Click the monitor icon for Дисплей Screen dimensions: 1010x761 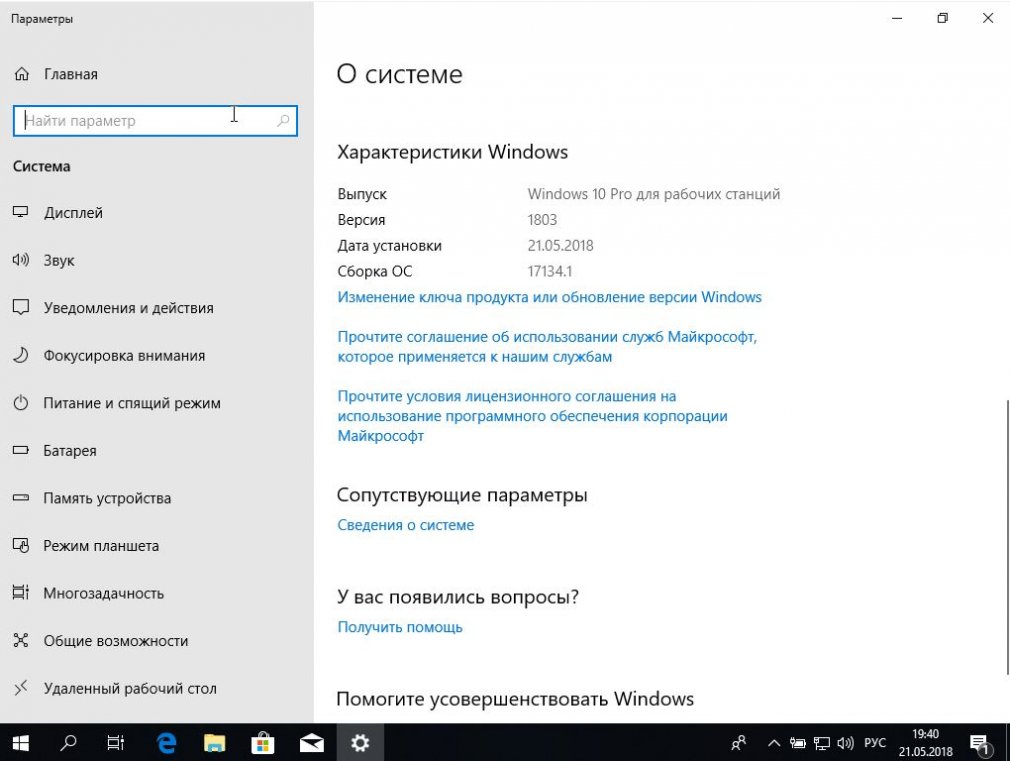[x=21, y=212]
